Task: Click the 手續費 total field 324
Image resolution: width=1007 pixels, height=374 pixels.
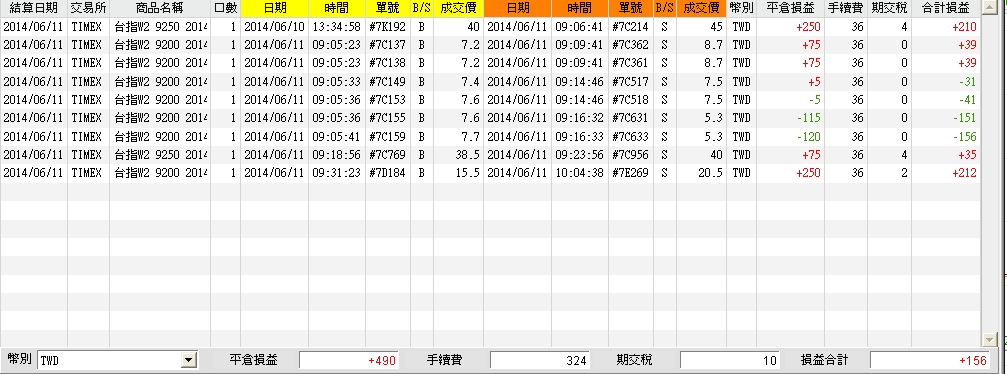Action: [x=539, y=361]
